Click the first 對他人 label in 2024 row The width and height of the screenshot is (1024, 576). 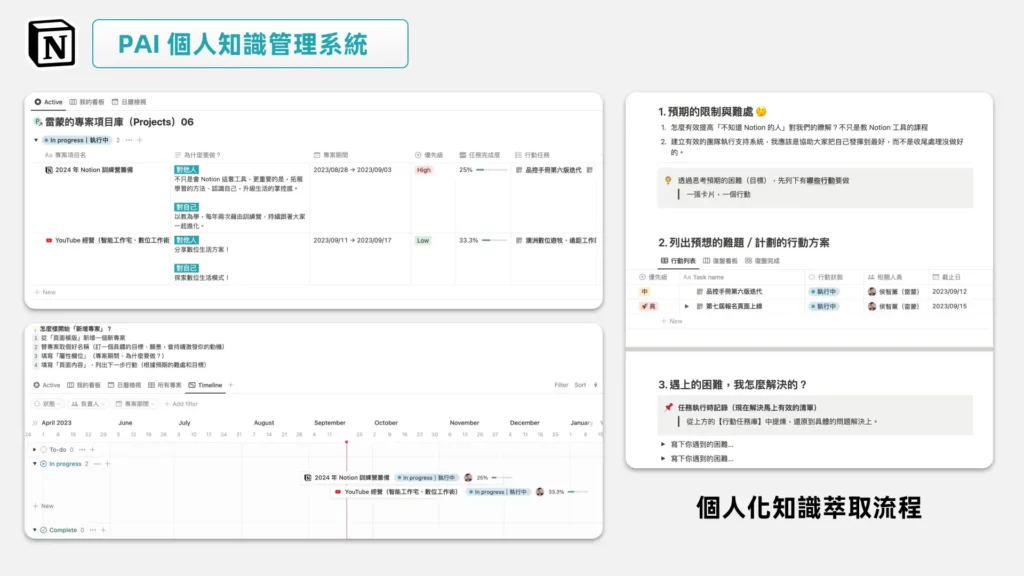coord(186,170)
